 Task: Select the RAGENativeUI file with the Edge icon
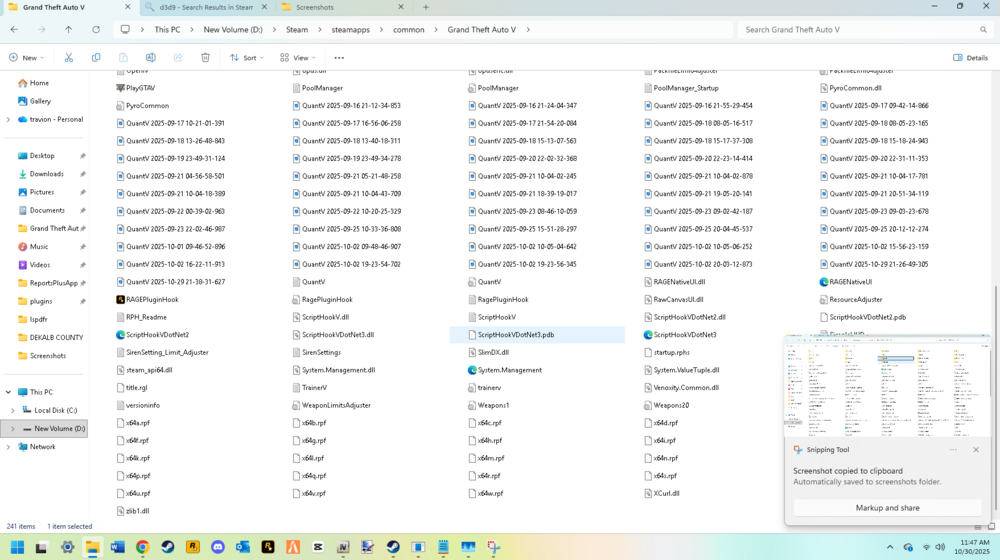(846, 281)
